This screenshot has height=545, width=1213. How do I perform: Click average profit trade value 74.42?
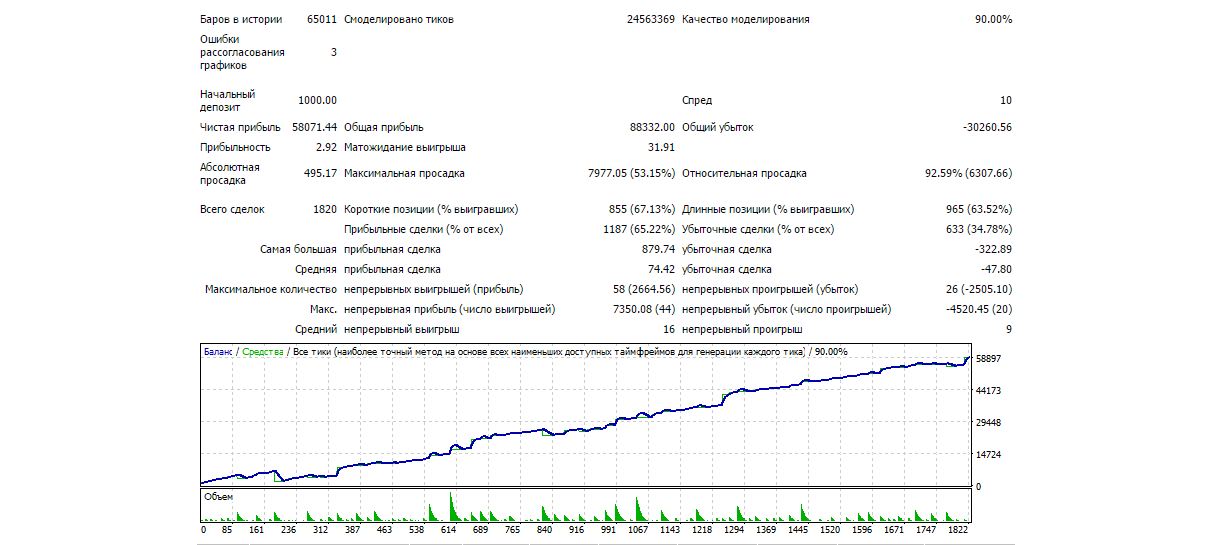(662, 269)
